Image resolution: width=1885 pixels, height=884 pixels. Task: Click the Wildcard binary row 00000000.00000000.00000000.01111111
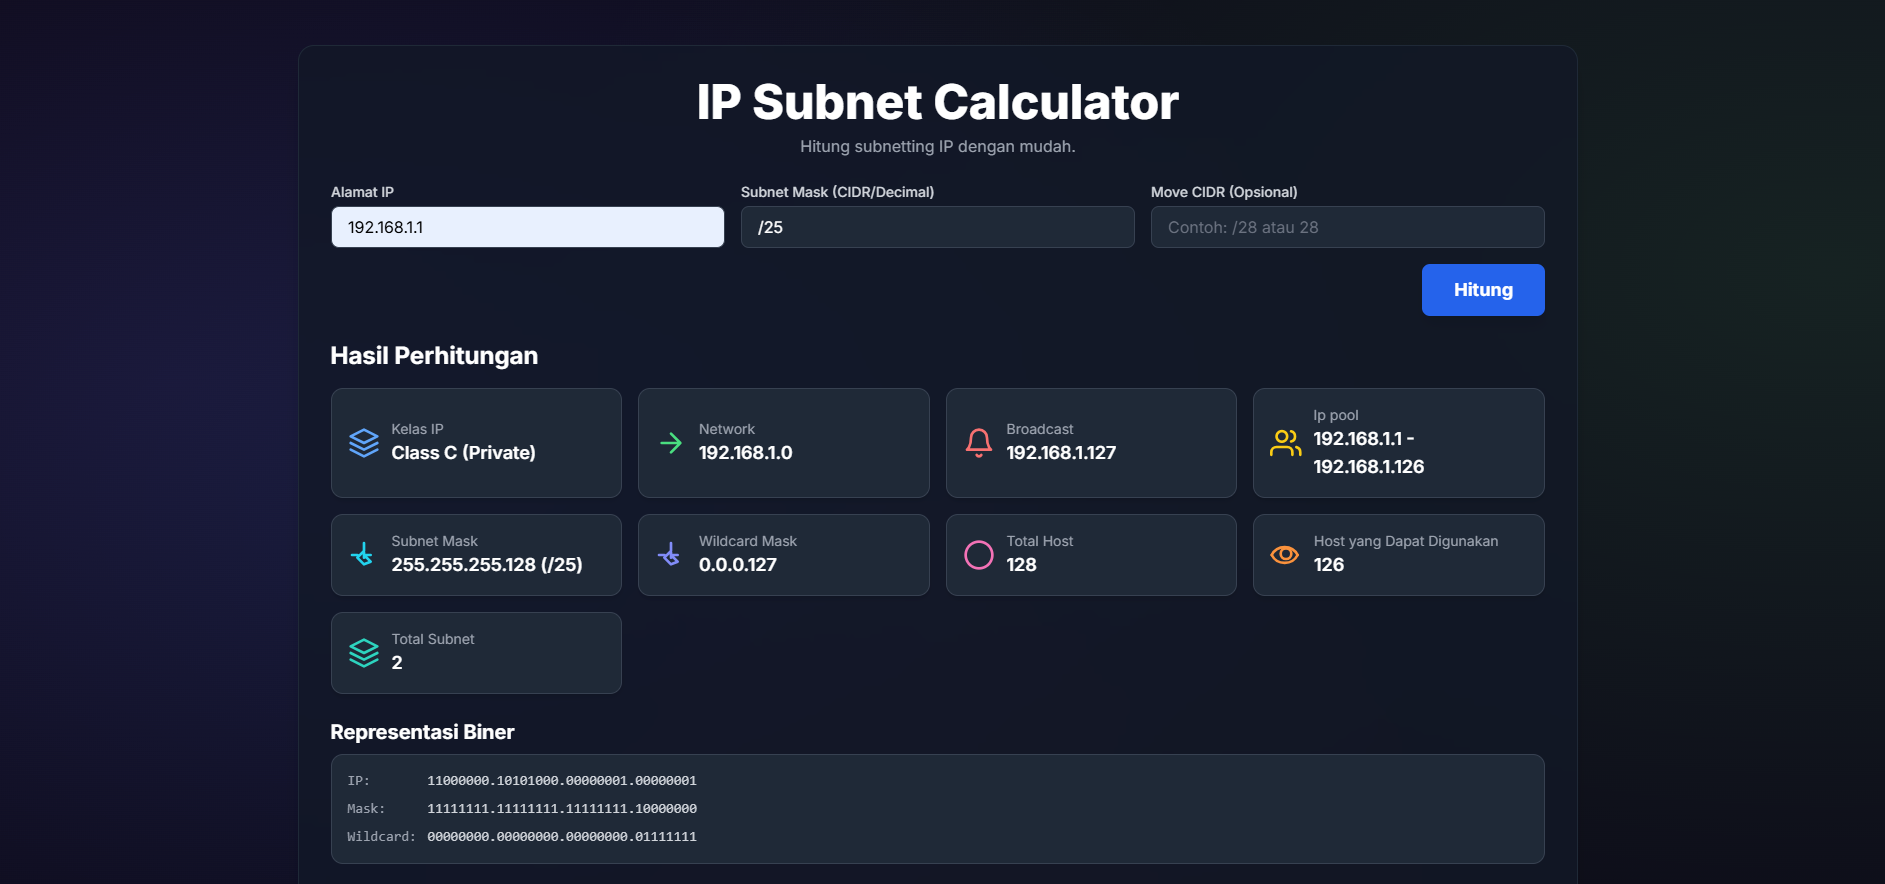pyautogui.click(x=562, y=837)
